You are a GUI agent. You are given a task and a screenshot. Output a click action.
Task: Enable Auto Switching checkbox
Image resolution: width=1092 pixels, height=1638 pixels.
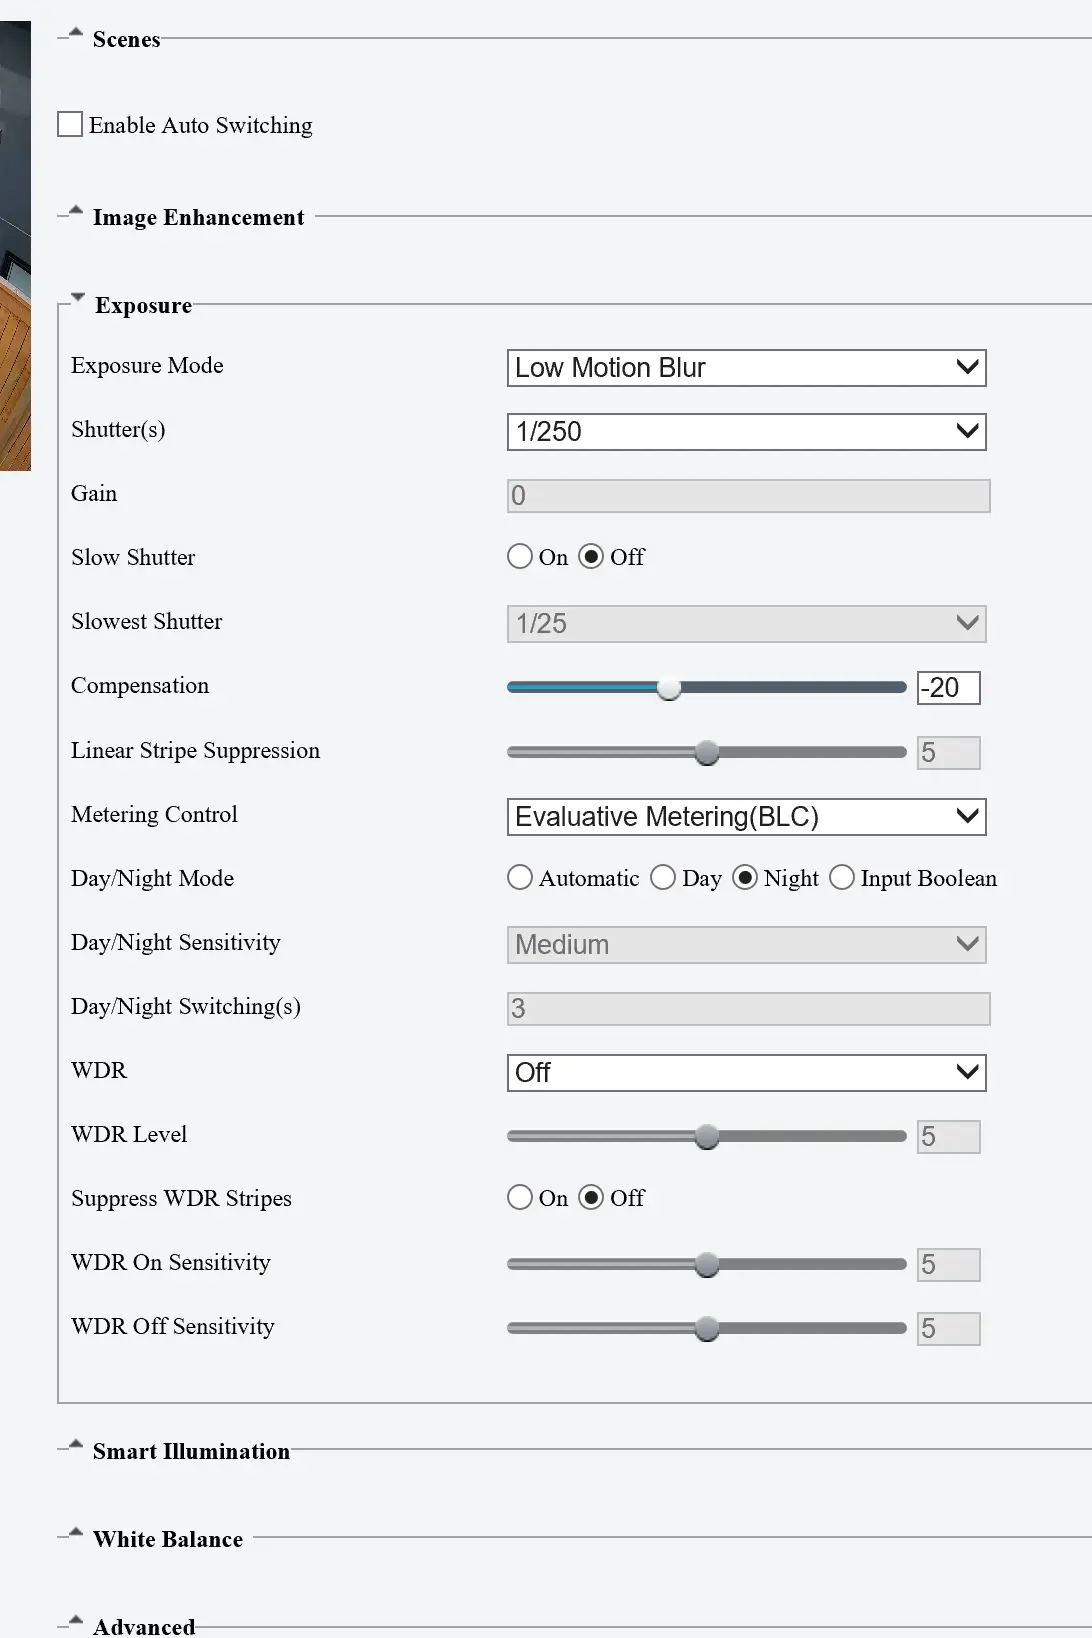click(x=70, y=125)
